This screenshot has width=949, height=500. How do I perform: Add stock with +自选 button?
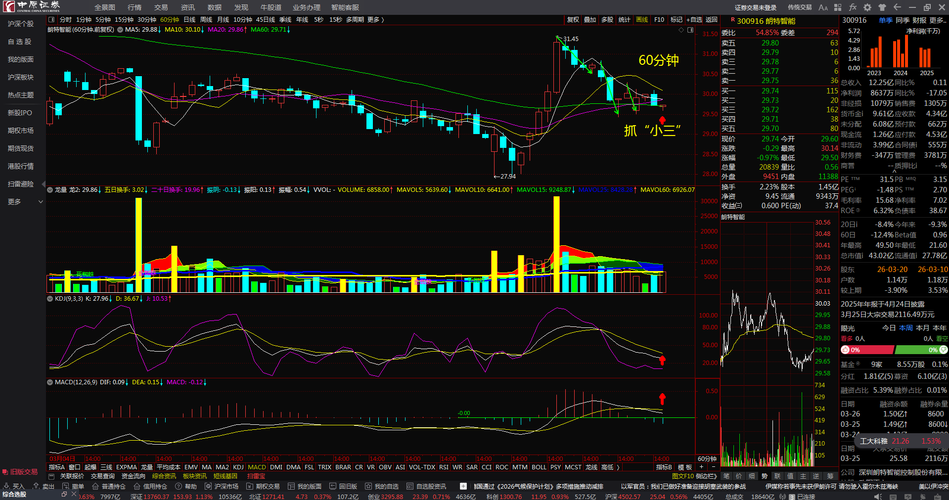(x=695, y=20)
